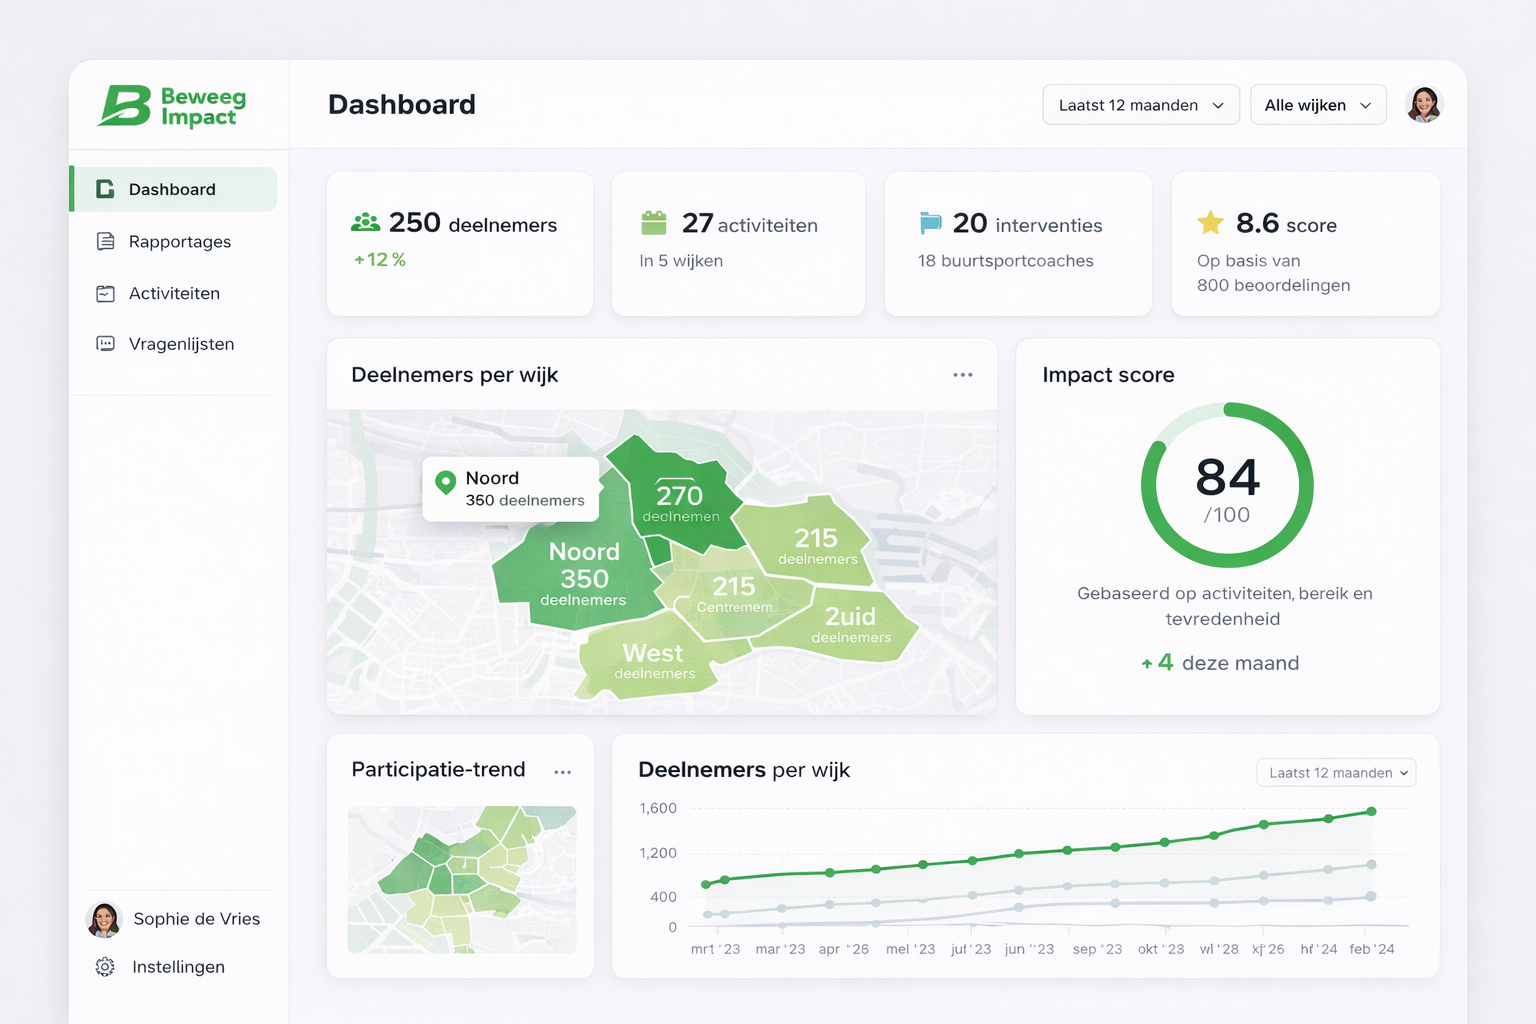The width and height of the screenshot is (1536, 1024).
Task: Click the Activiteiten calendar icon
Action: tap(105, 293)
